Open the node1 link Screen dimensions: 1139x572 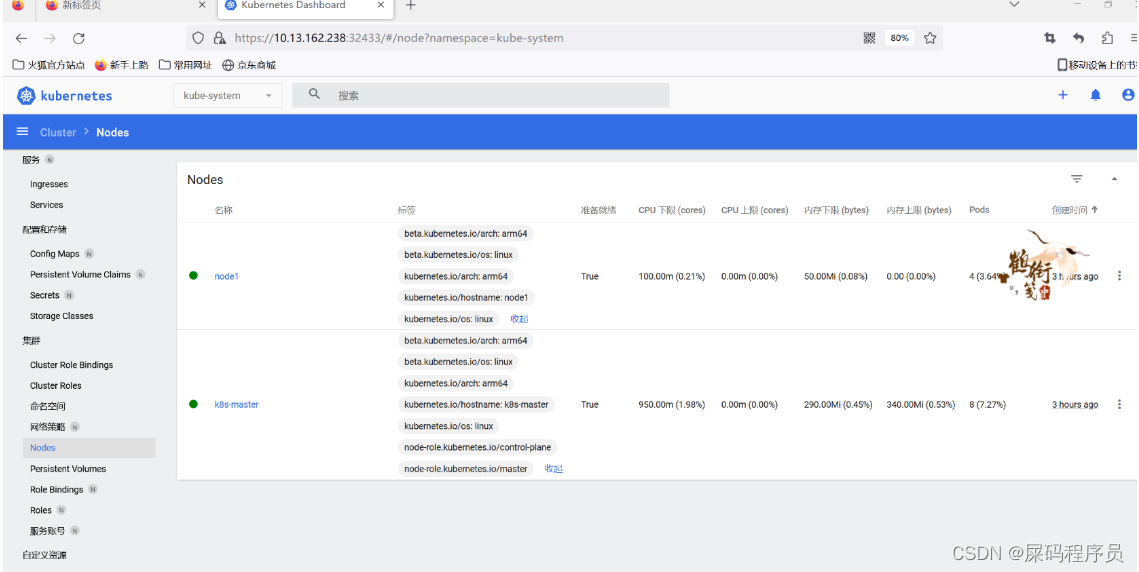pos(227,276)
